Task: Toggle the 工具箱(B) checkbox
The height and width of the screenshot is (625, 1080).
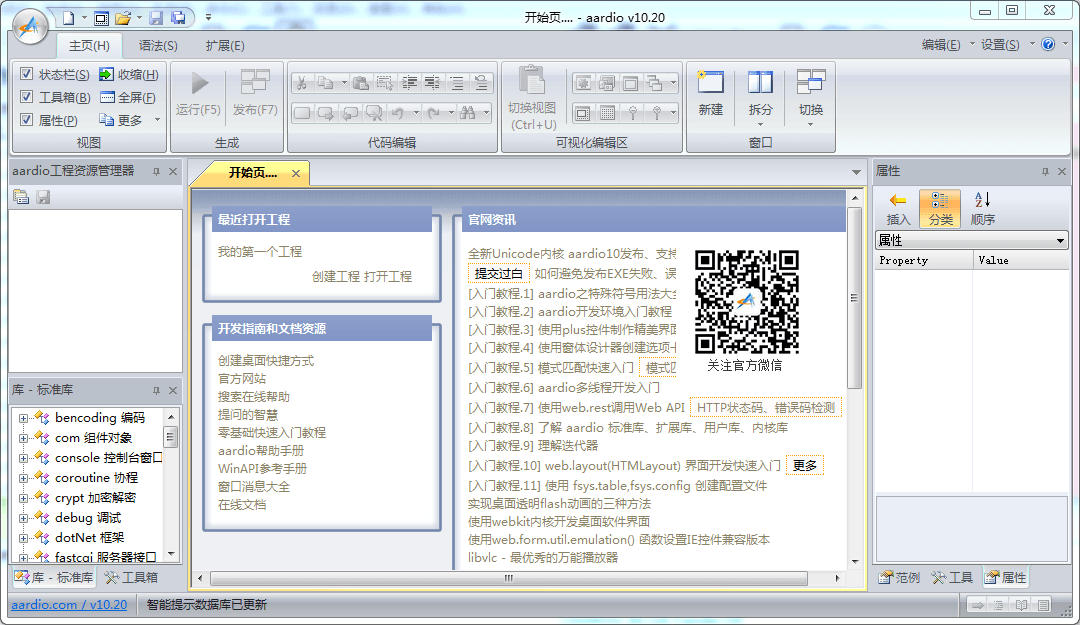Action: (27, 97)
